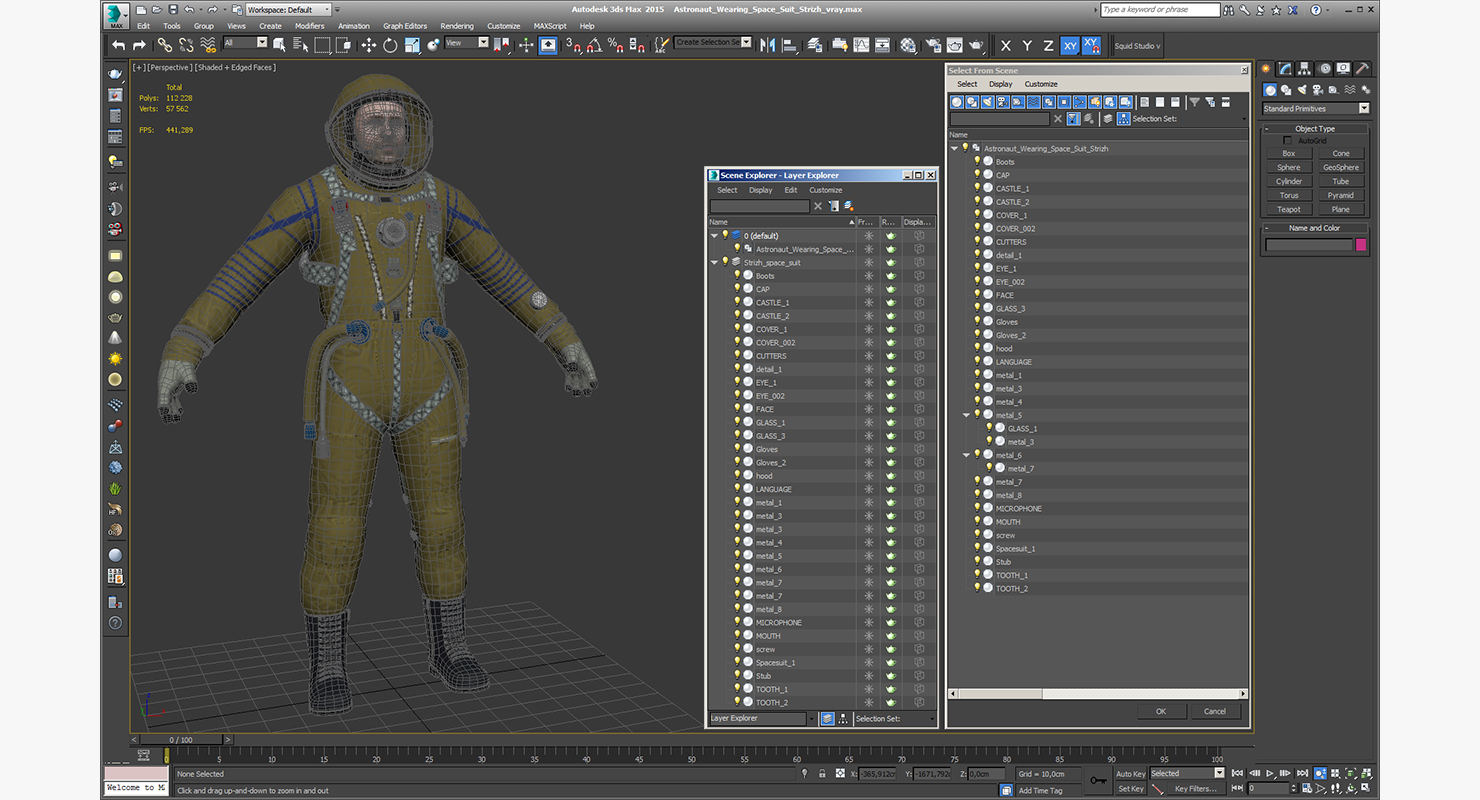Image resolution: width=1480 pixels, height=800 pixels.
Task: Collapse metal_6 node in Select From Scene
Action: pyautogui.click(x=966, y=455)
